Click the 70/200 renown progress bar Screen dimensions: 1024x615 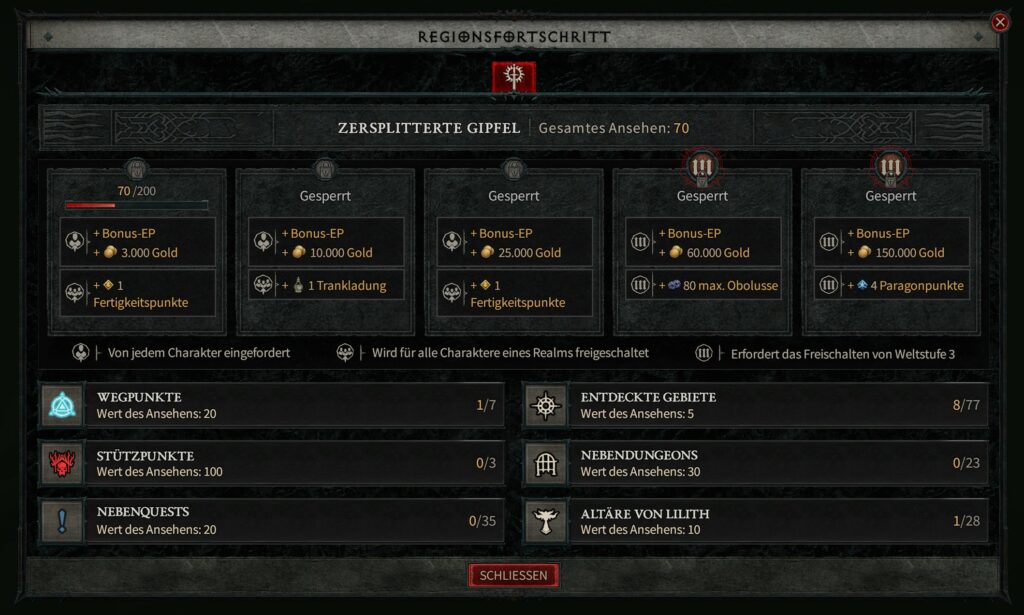coord(136,206)
